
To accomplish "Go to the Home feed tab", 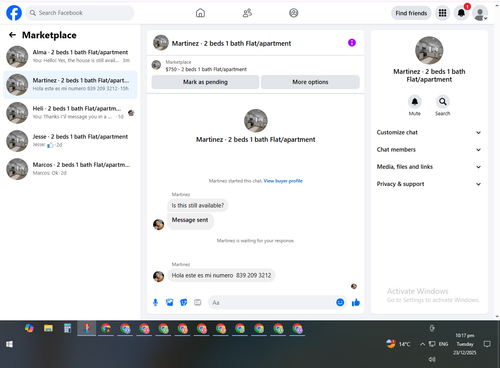I will click(200, 13).
